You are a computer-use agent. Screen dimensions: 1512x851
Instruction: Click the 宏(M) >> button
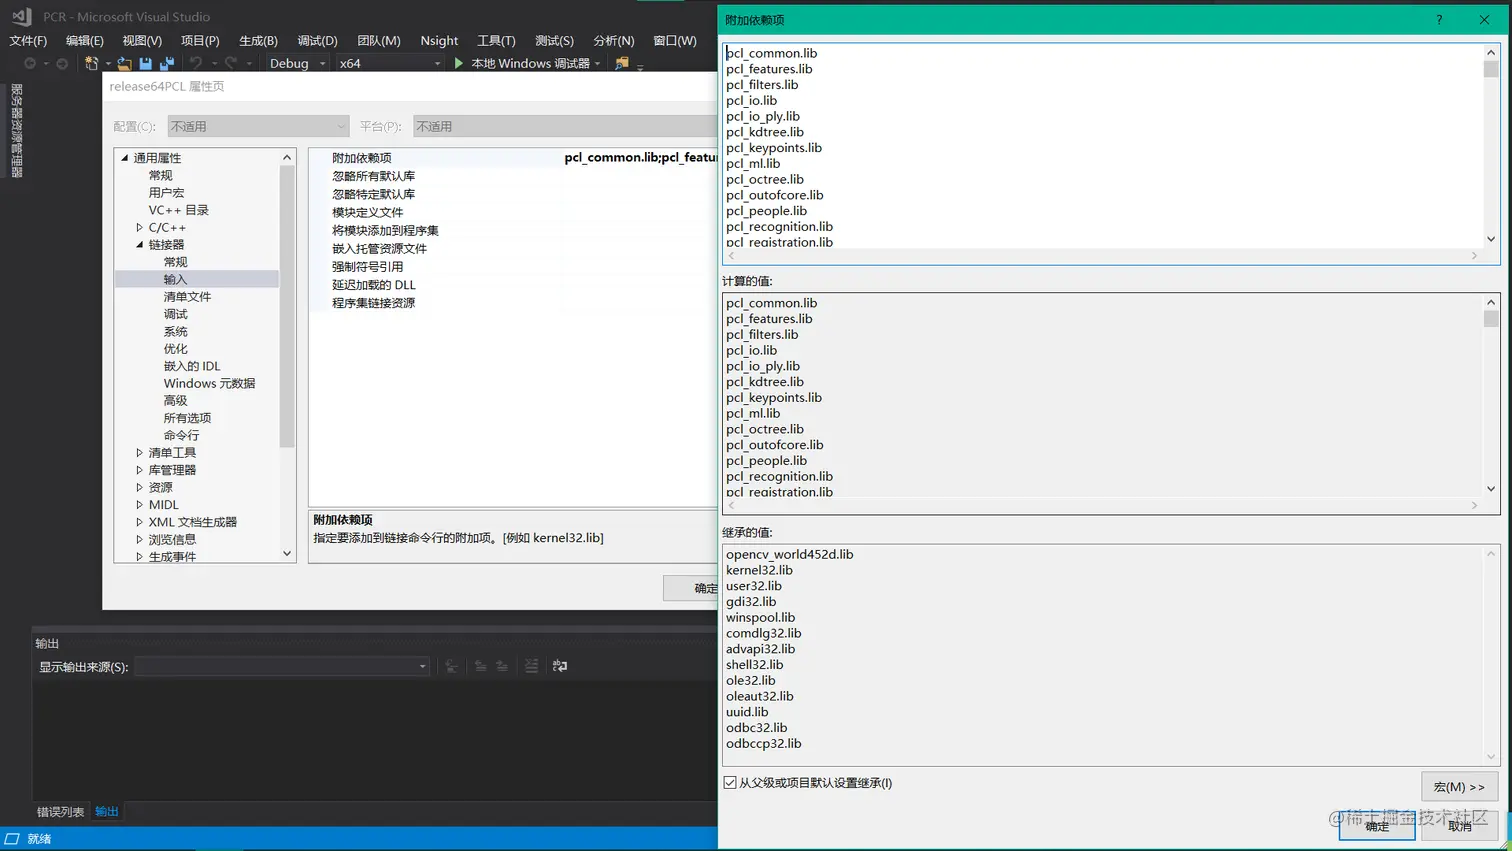1459,787
